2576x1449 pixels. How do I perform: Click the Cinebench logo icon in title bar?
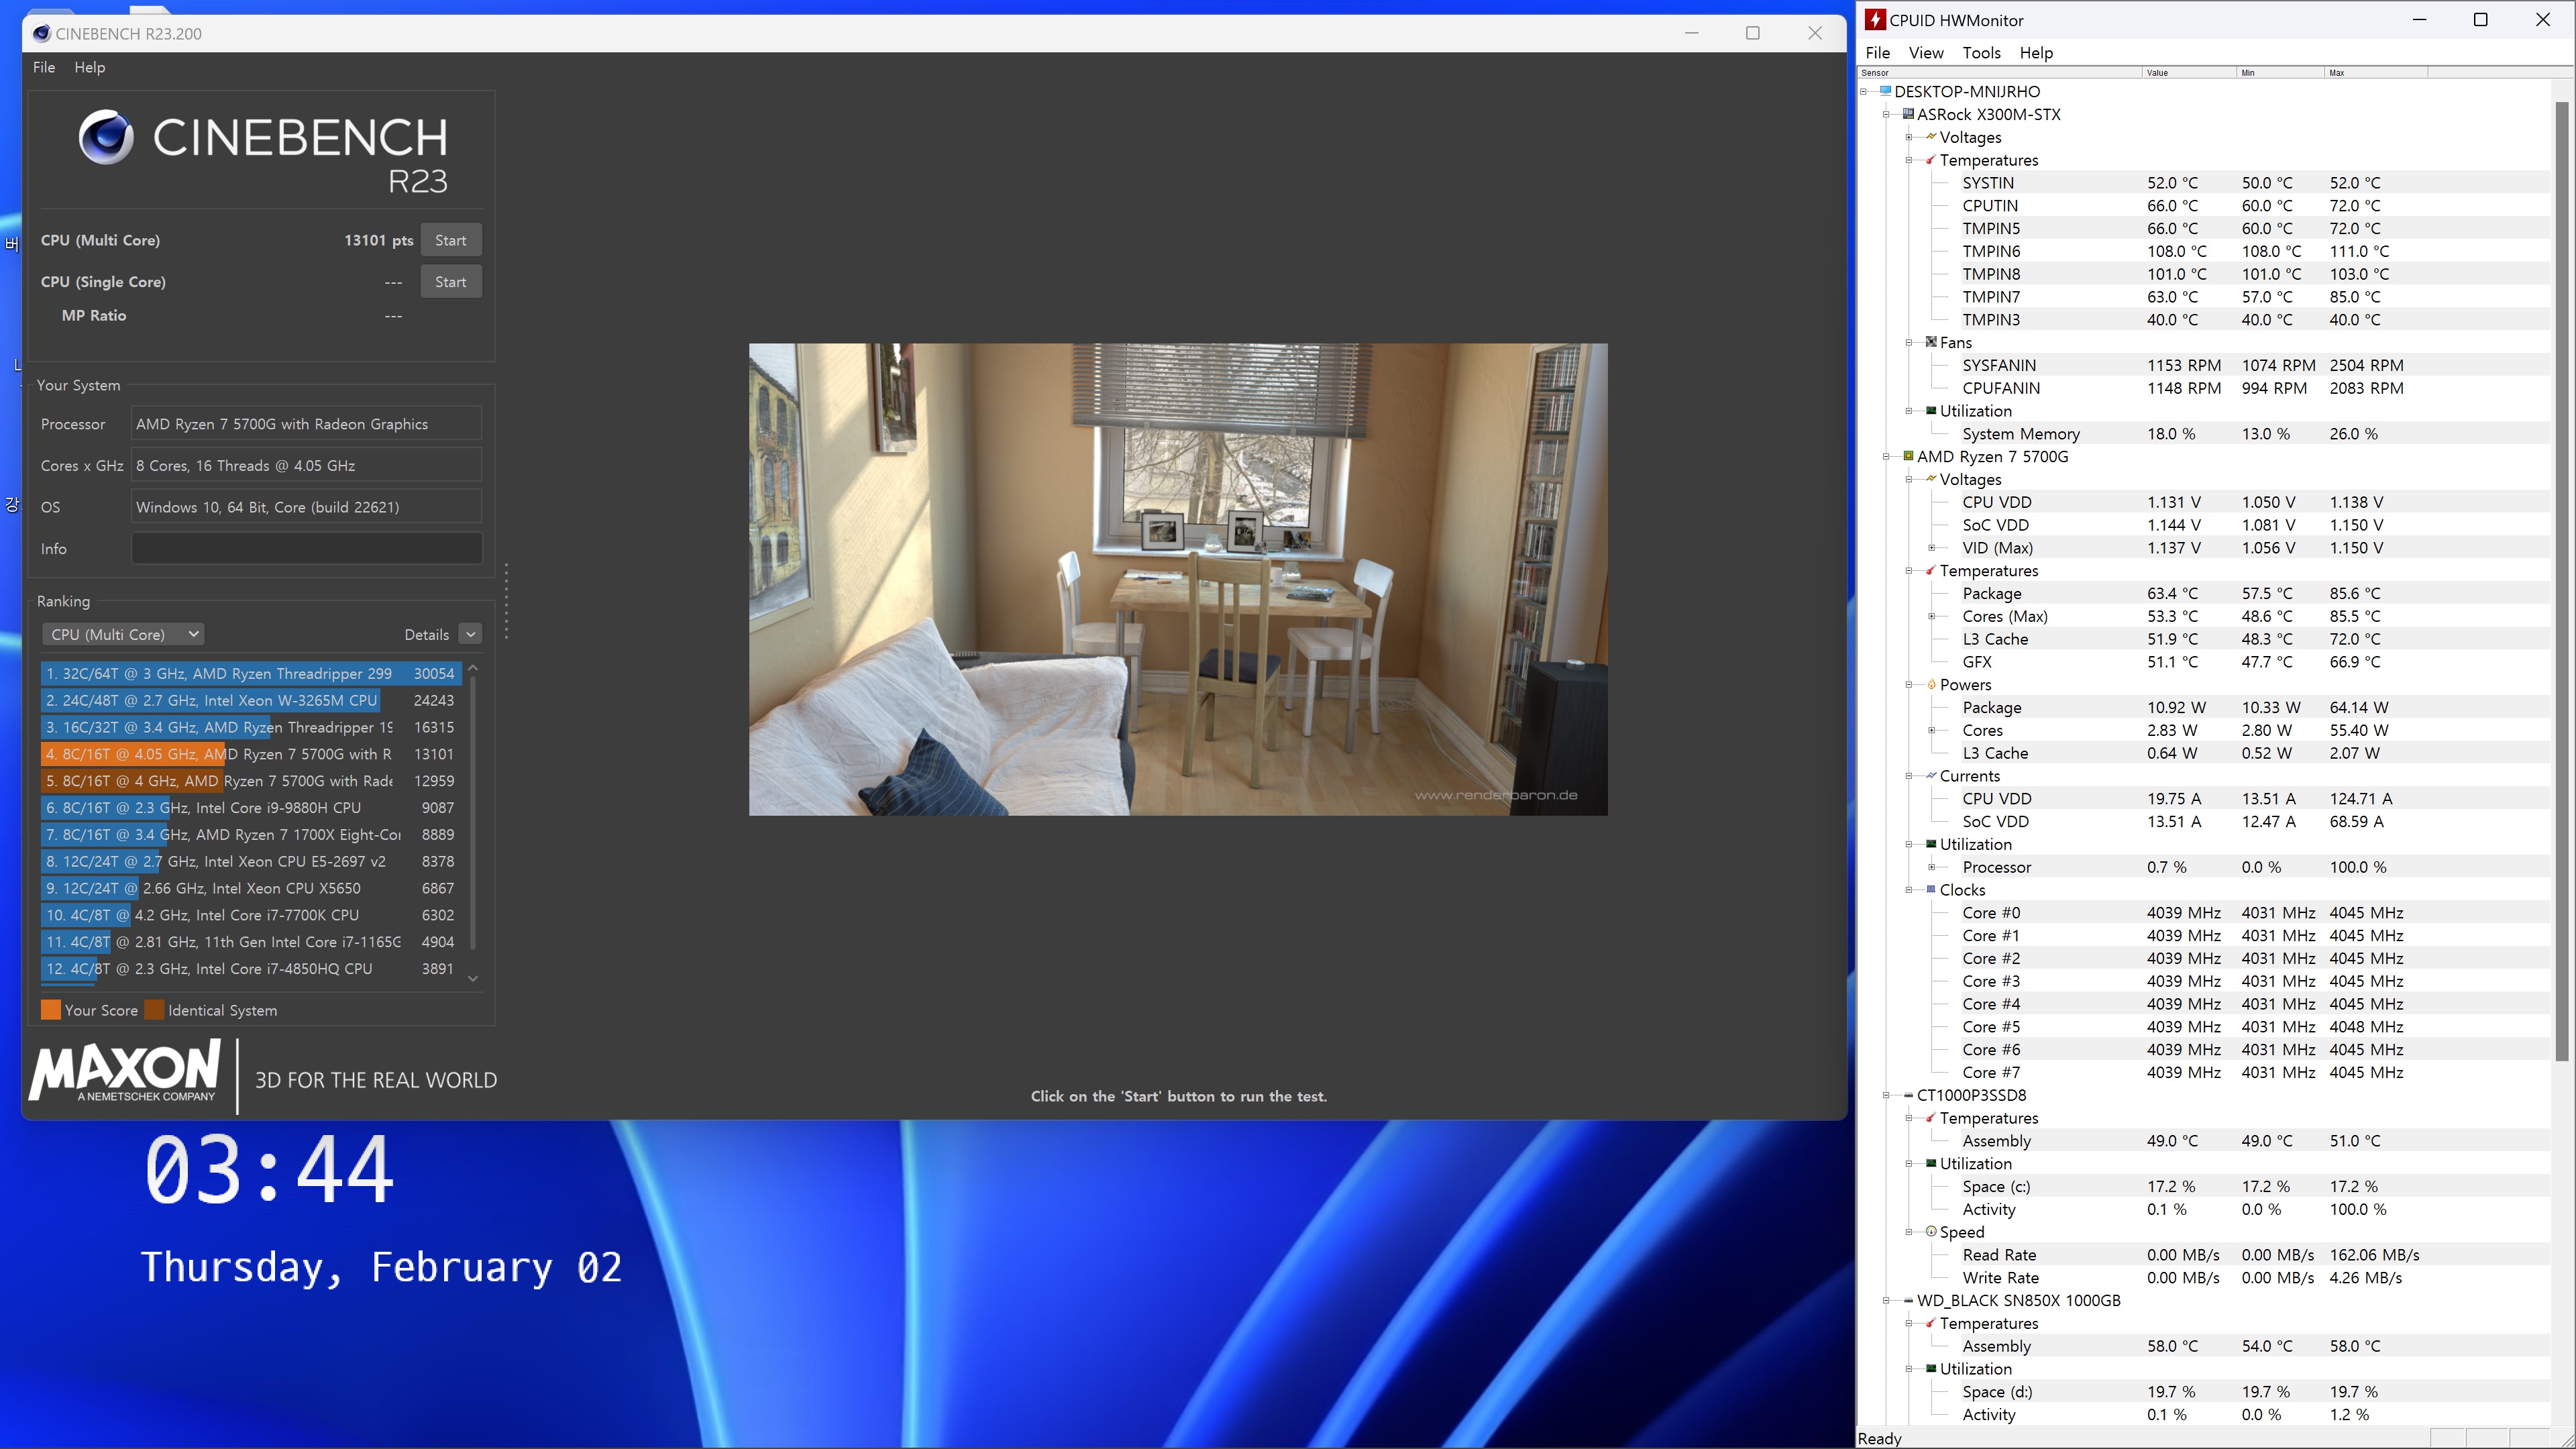tap(42, 33)
